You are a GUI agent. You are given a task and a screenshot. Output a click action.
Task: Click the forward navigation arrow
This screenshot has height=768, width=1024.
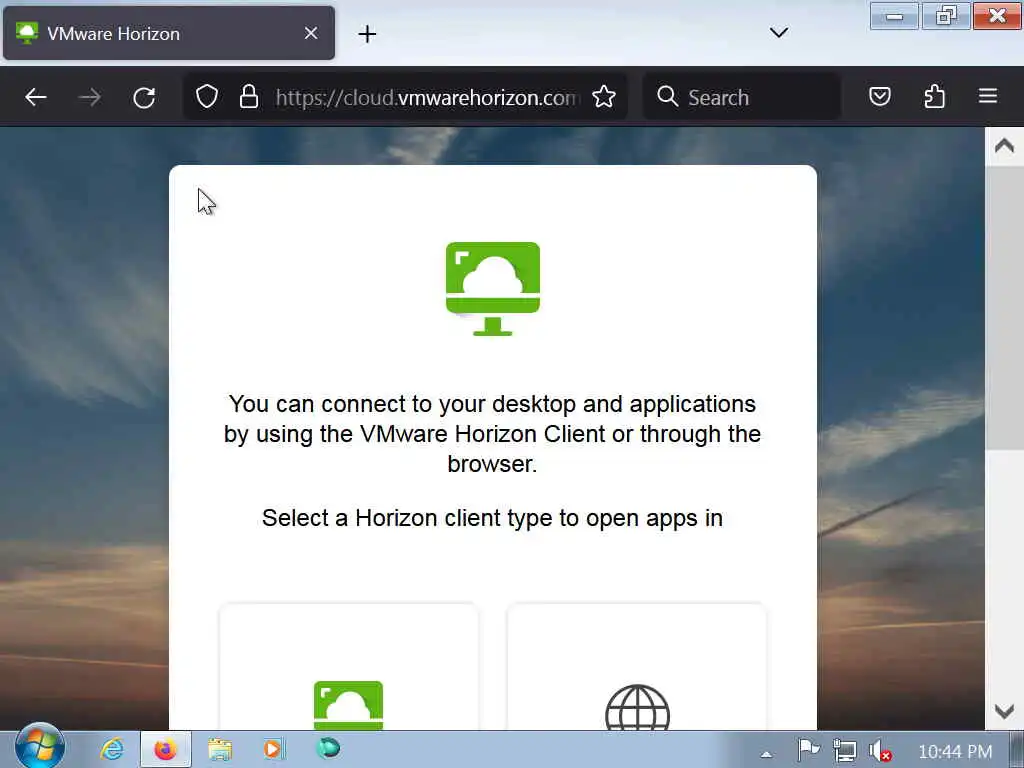tap(90, 97)
